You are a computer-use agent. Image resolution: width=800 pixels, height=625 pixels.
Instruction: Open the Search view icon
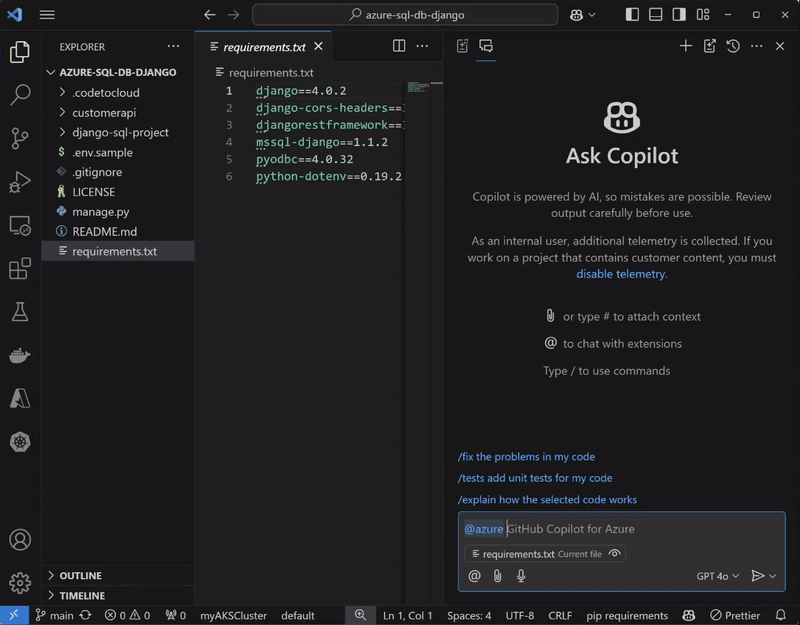coord(20,94)
